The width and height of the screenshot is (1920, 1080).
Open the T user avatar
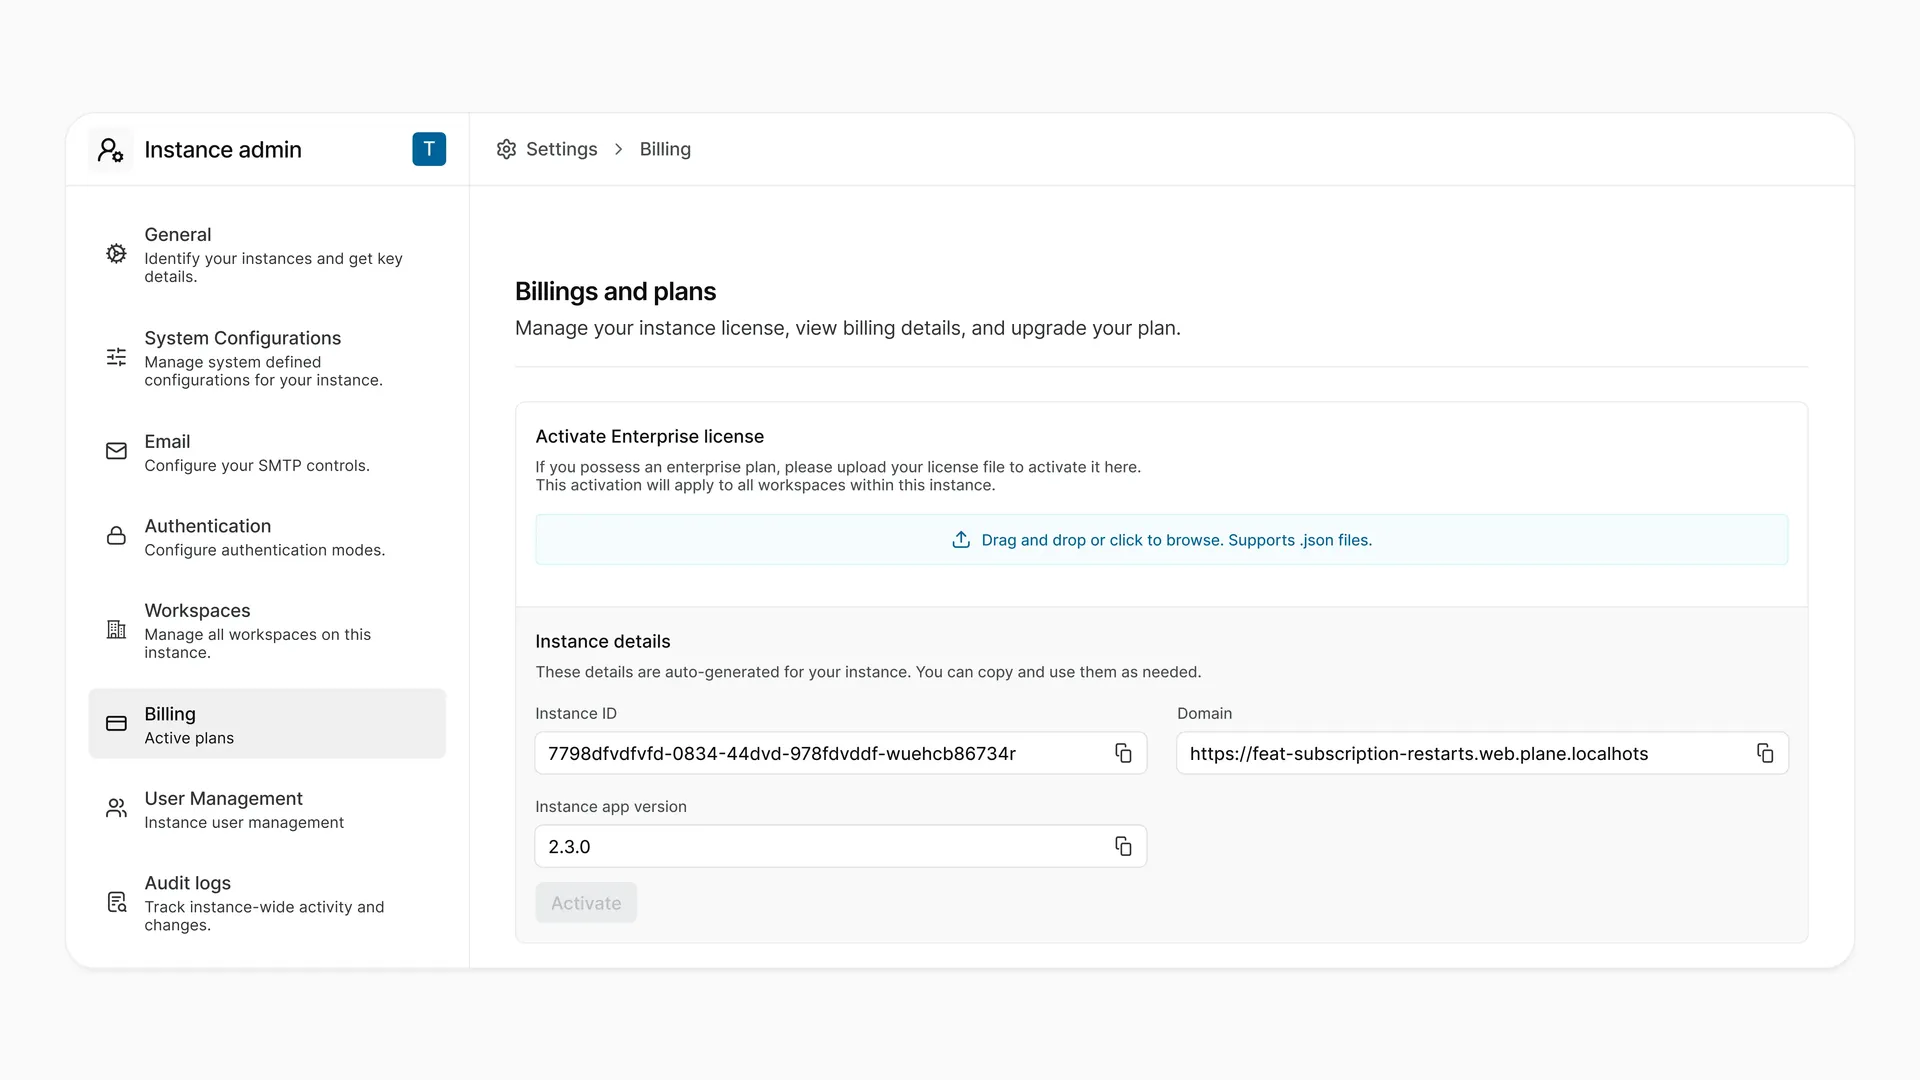click(x=429, y=149)
